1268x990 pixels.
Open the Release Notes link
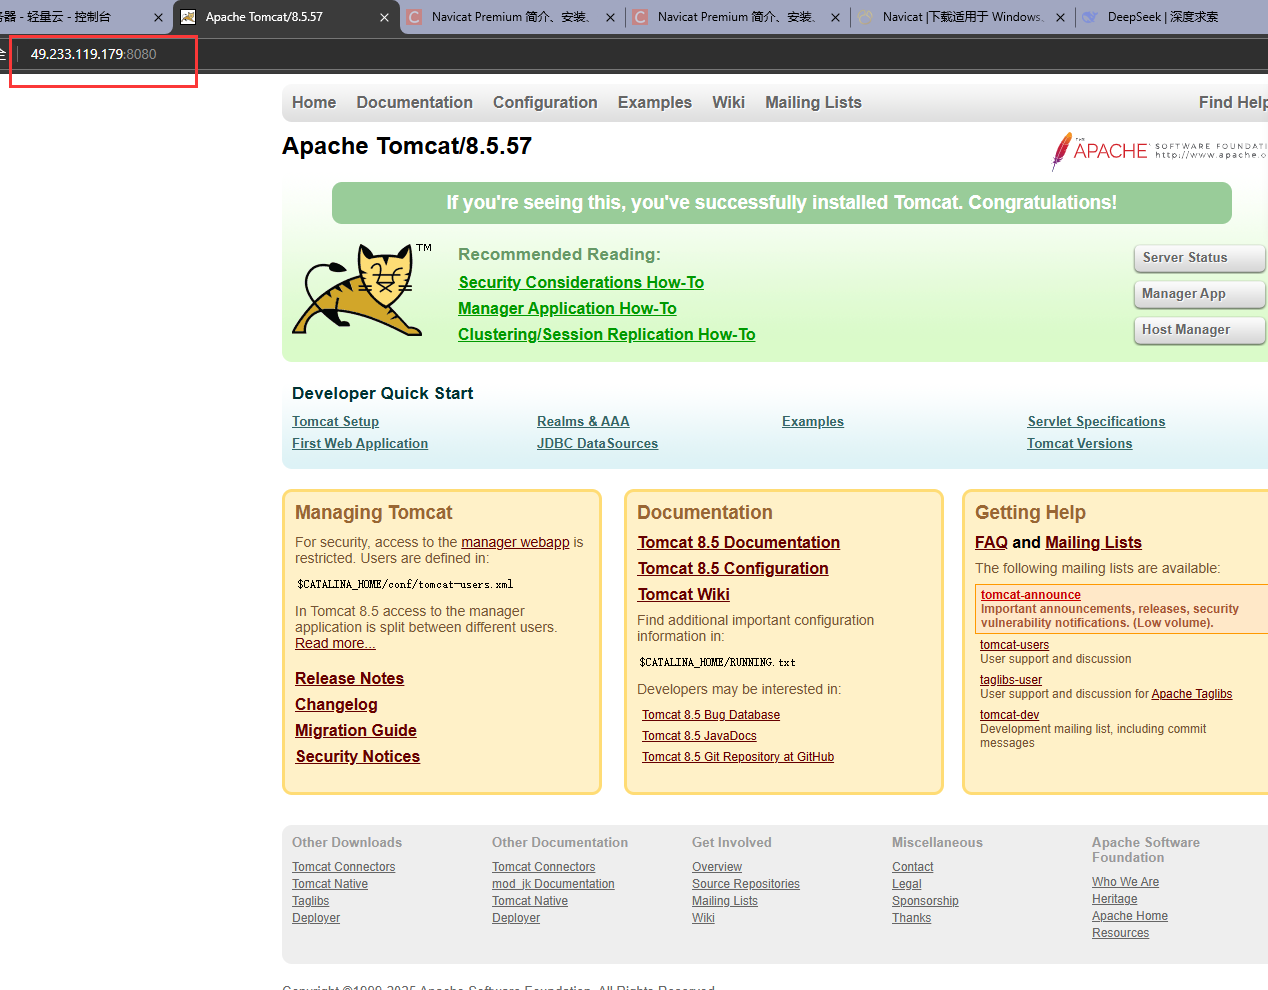pyautogui.click(x=349, y=679)
